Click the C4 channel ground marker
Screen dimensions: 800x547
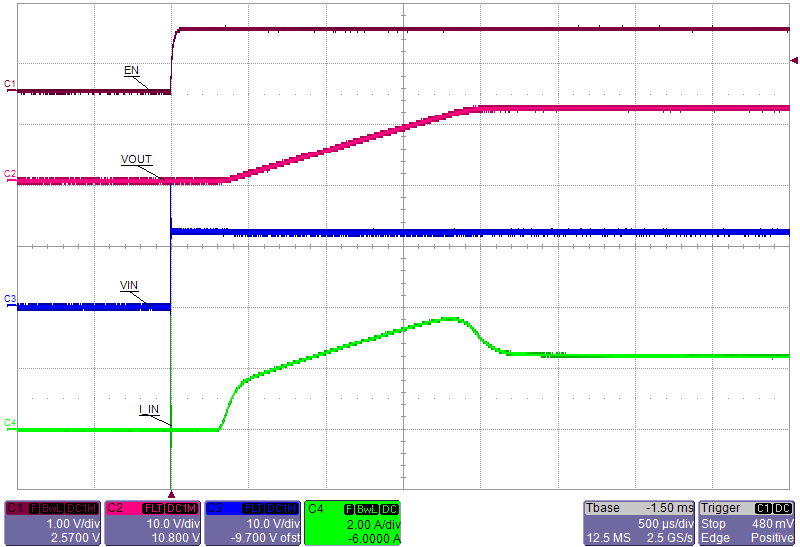(10, 423)
